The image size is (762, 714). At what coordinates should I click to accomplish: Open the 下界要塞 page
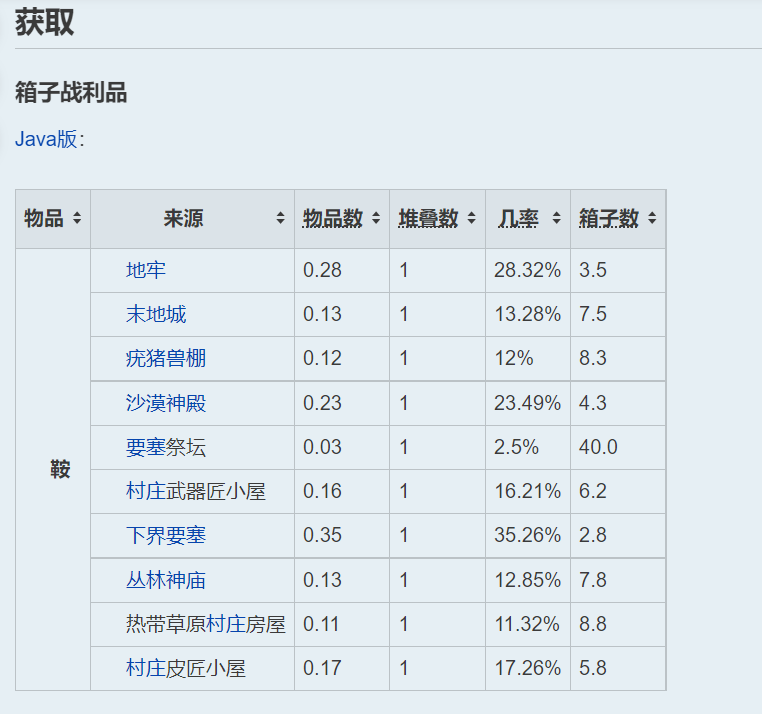(x=165, y=535)
